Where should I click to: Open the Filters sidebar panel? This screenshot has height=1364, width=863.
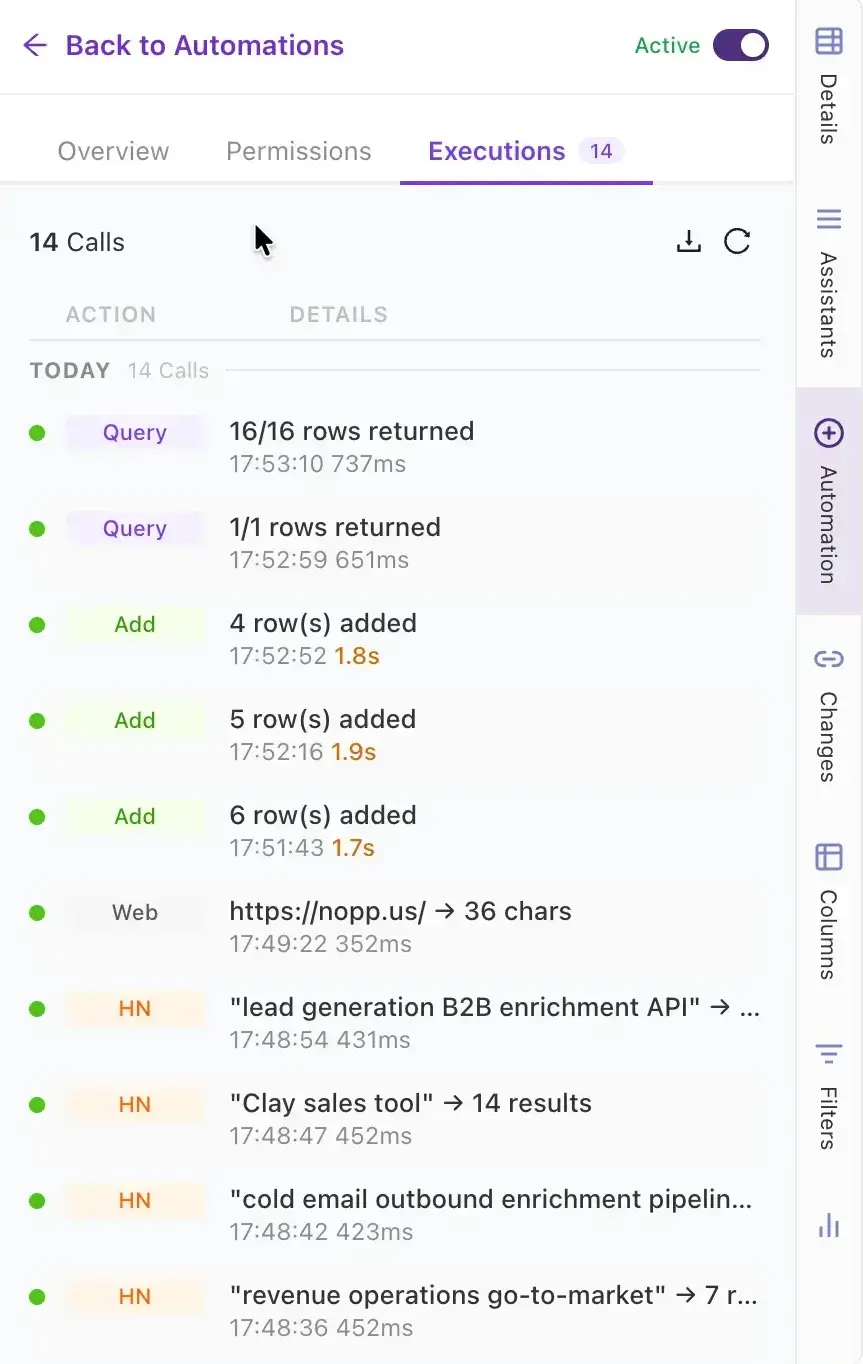tap(828, 1095)
